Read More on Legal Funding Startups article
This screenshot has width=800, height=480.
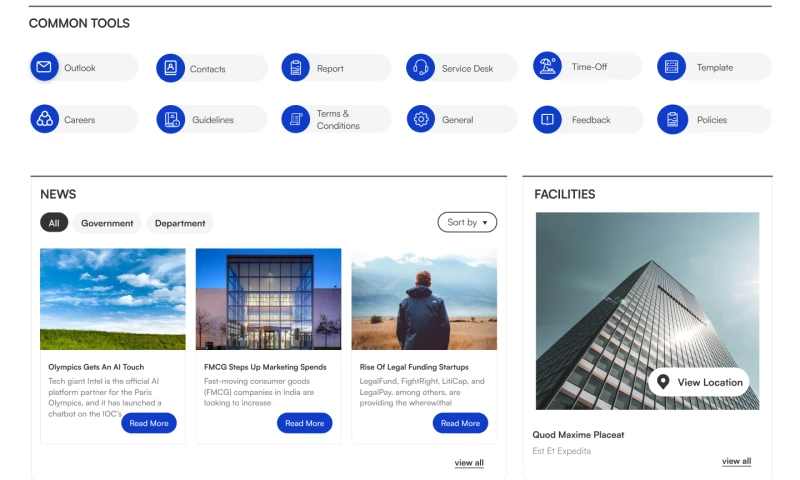click(460, 423)
